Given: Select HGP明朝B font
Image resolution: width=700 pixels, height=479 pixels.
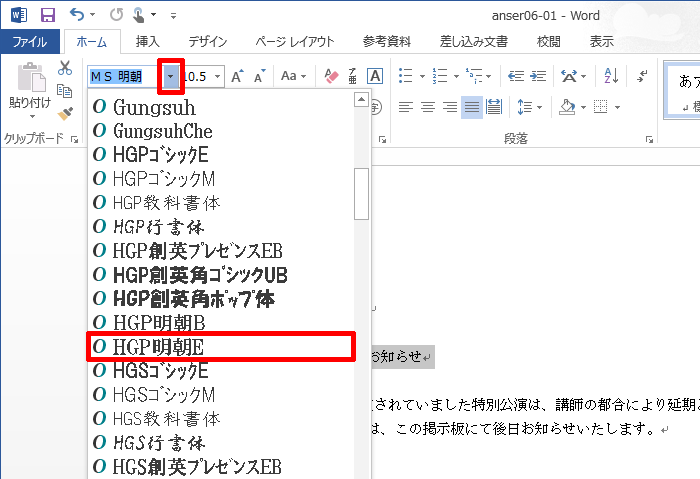Looking at the screenshot, I should pos(222,323).
